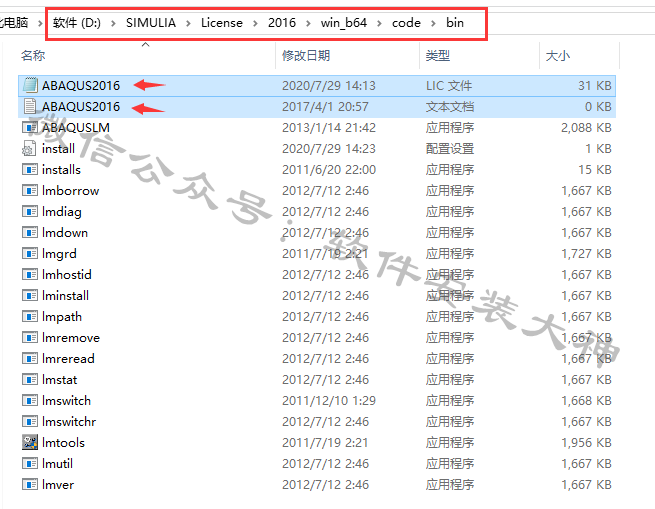Expand chevron after 2016 in address bar
Image resolution: width=655 pixels, height=509 pixels.
pos(308,23)
